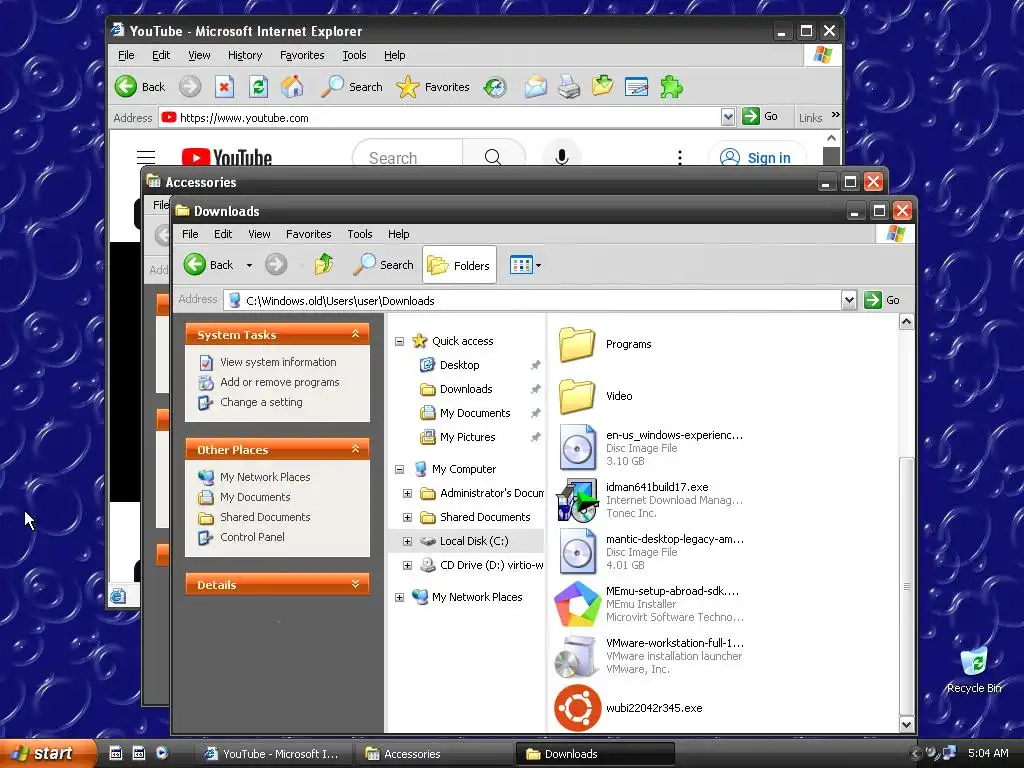Screen dimensions: 1024x768
Task: Click Back in the Internet Explorer toolbar
Action: coord(140,87)
